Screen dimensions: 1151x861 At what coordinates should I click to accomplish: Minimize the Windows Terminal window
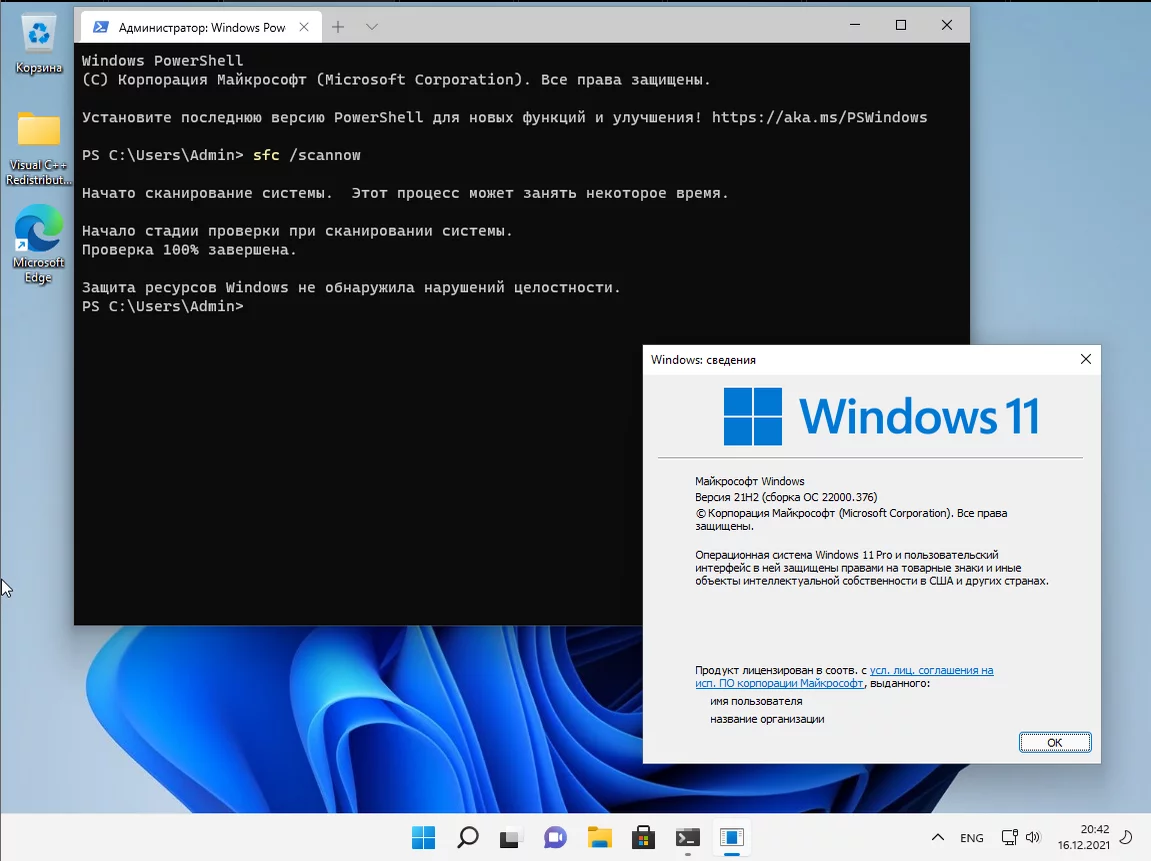point(854,25)
